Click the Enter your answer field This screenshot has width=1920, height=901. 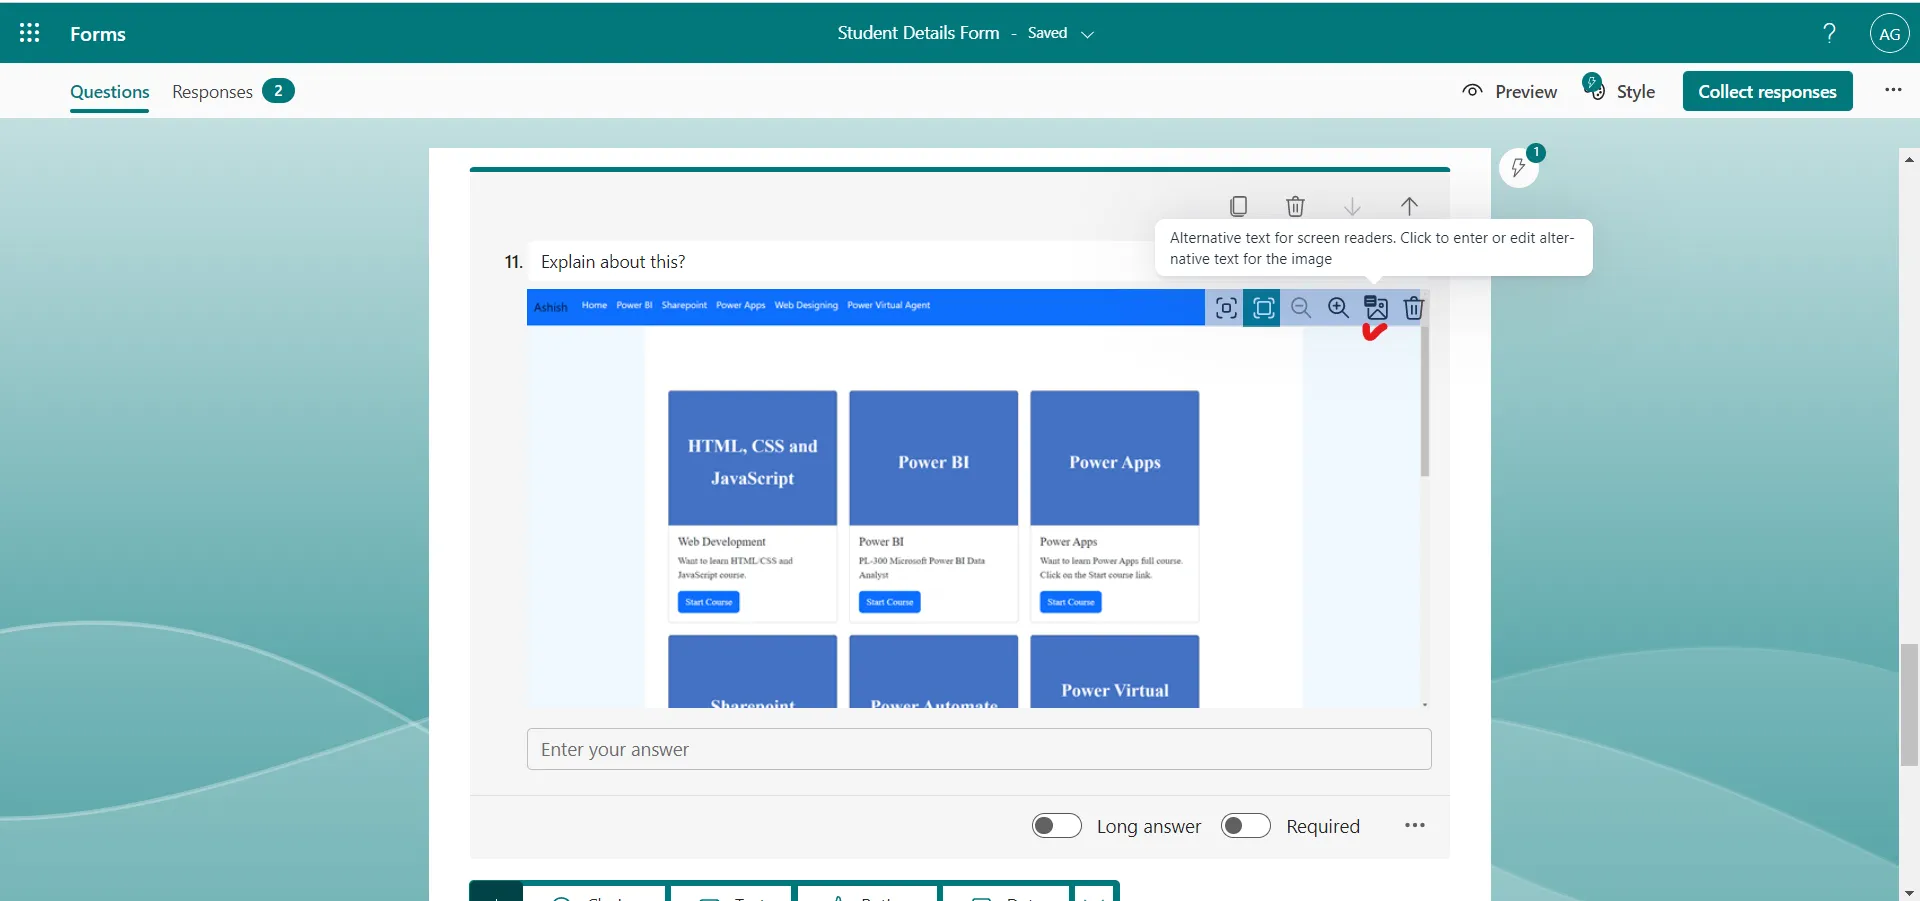(x=978, y=748)
